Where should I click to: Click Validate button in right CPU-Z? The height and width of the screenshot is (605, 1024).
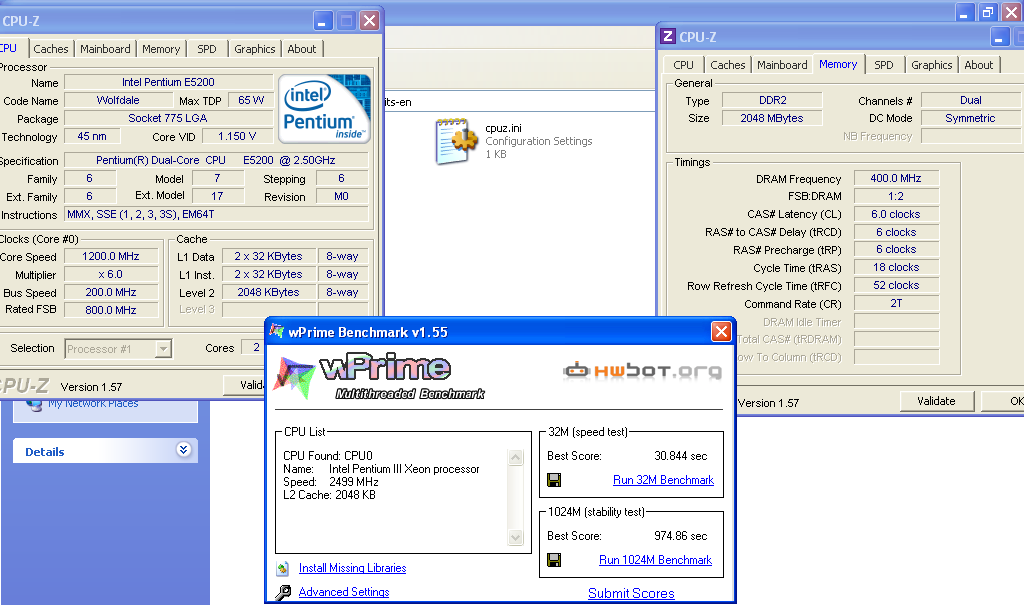[x=936, y=401]
